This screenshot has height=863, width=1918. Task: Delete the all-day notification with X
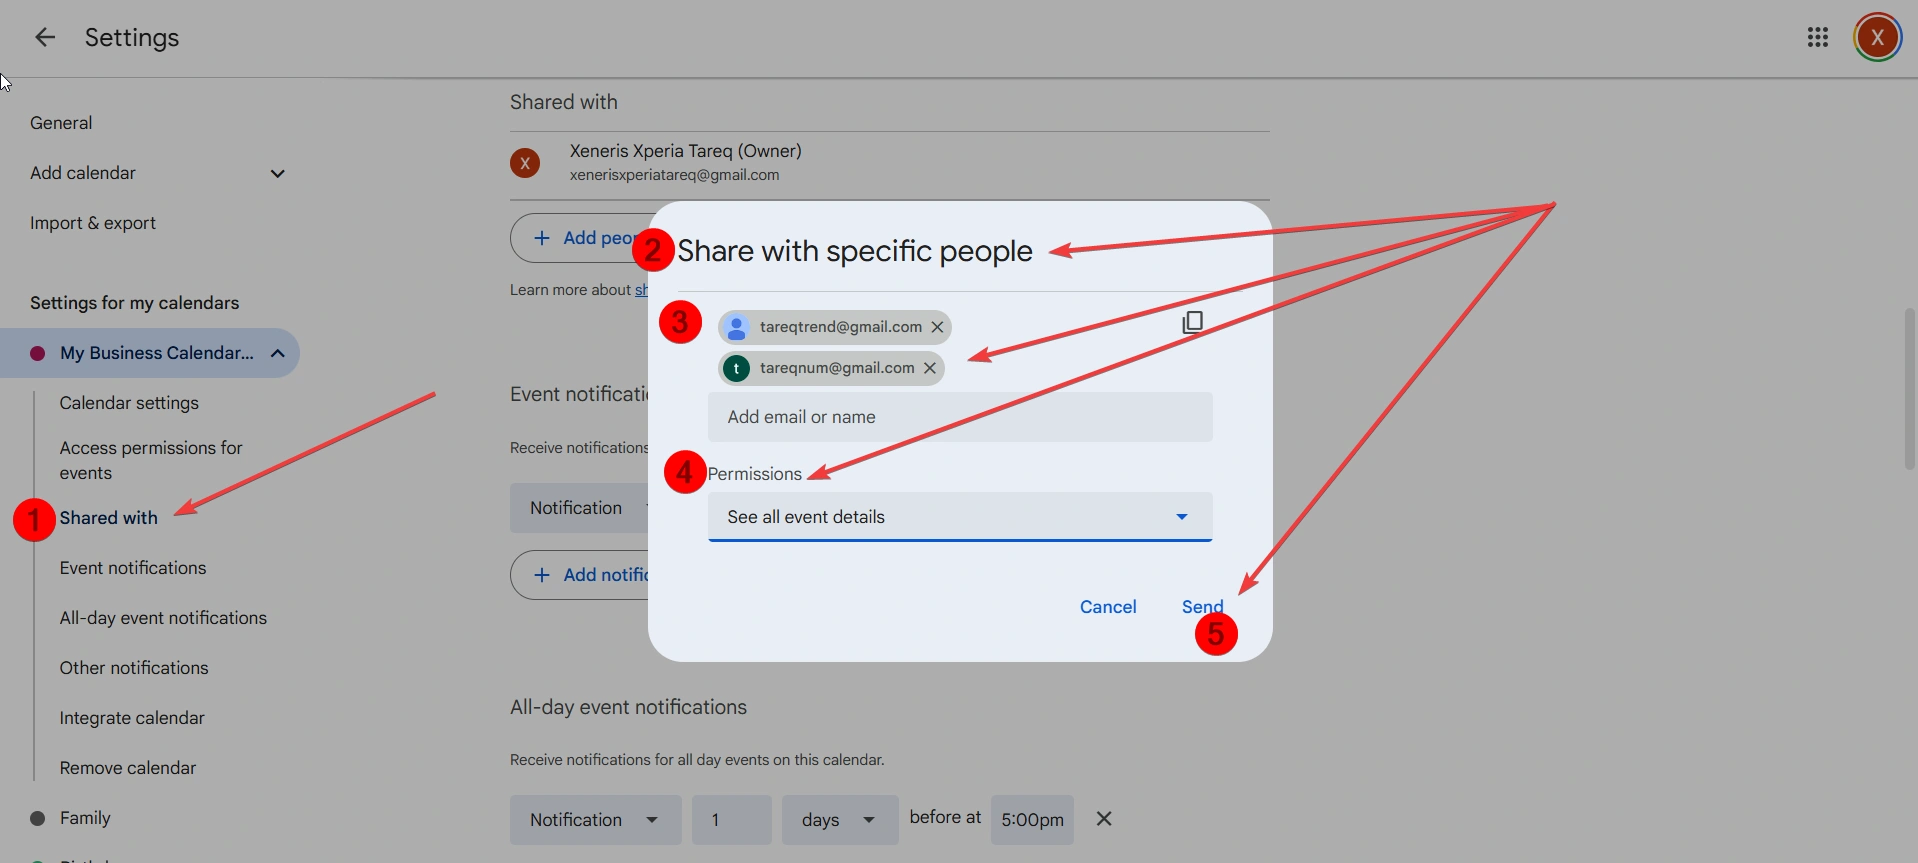coord(1103,819)
